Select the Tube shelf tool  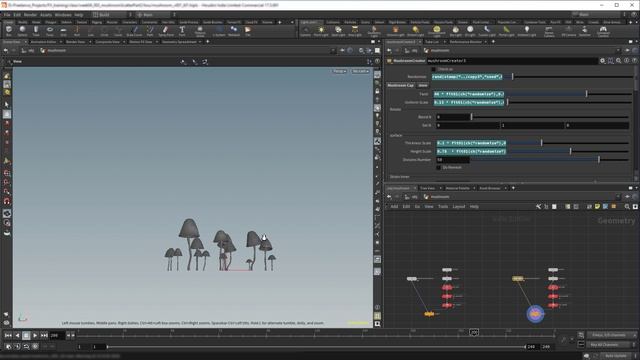(x=36, y=31)
